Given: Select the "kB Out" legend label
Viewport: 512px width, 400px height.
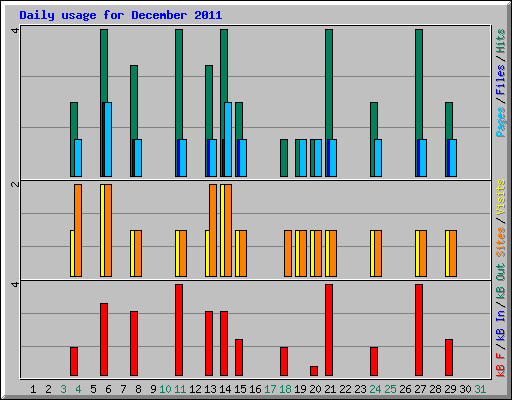Looking at the screenshot, I should pyautogui.click(x=501, y=272).
